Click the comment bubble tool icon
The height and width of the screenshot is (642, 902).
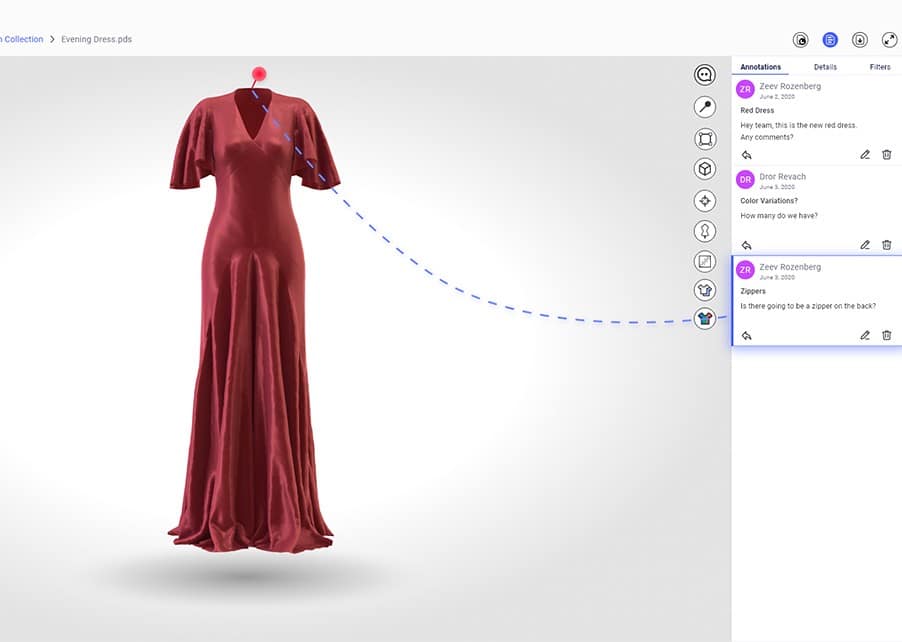(705, 75)
